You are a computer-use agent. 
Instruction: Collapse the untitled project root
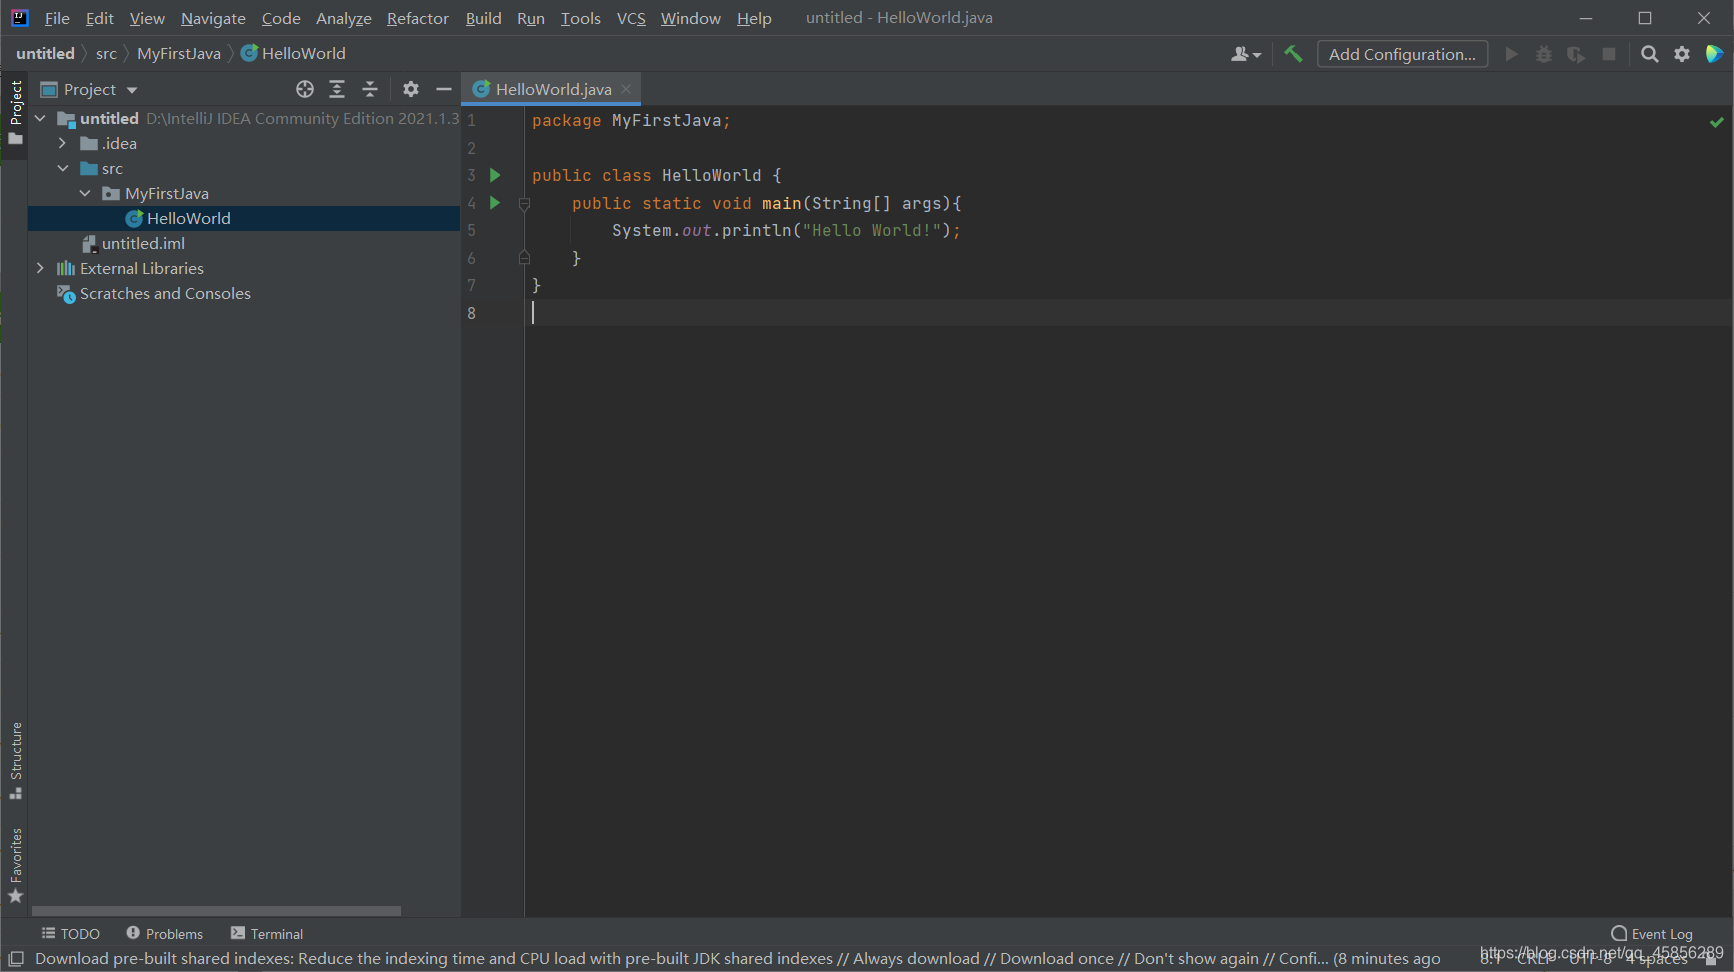coord(40,118)
